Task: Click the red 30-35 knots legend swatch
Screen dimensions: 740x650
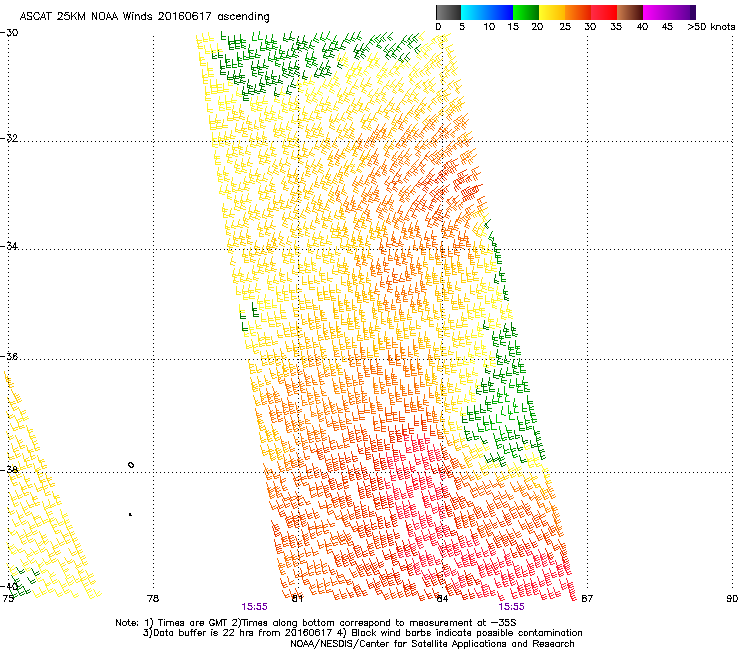Action: 604,12
